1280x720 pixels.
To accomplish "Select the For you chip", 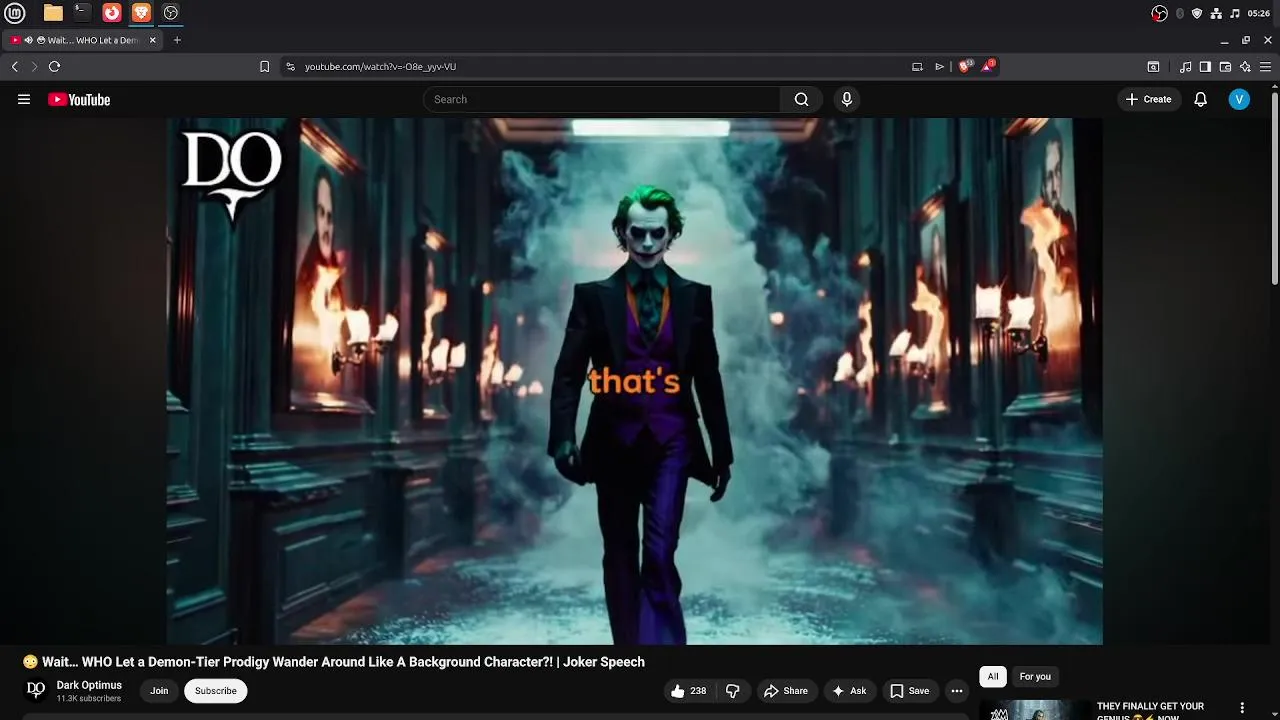I will pos(1035,677).
